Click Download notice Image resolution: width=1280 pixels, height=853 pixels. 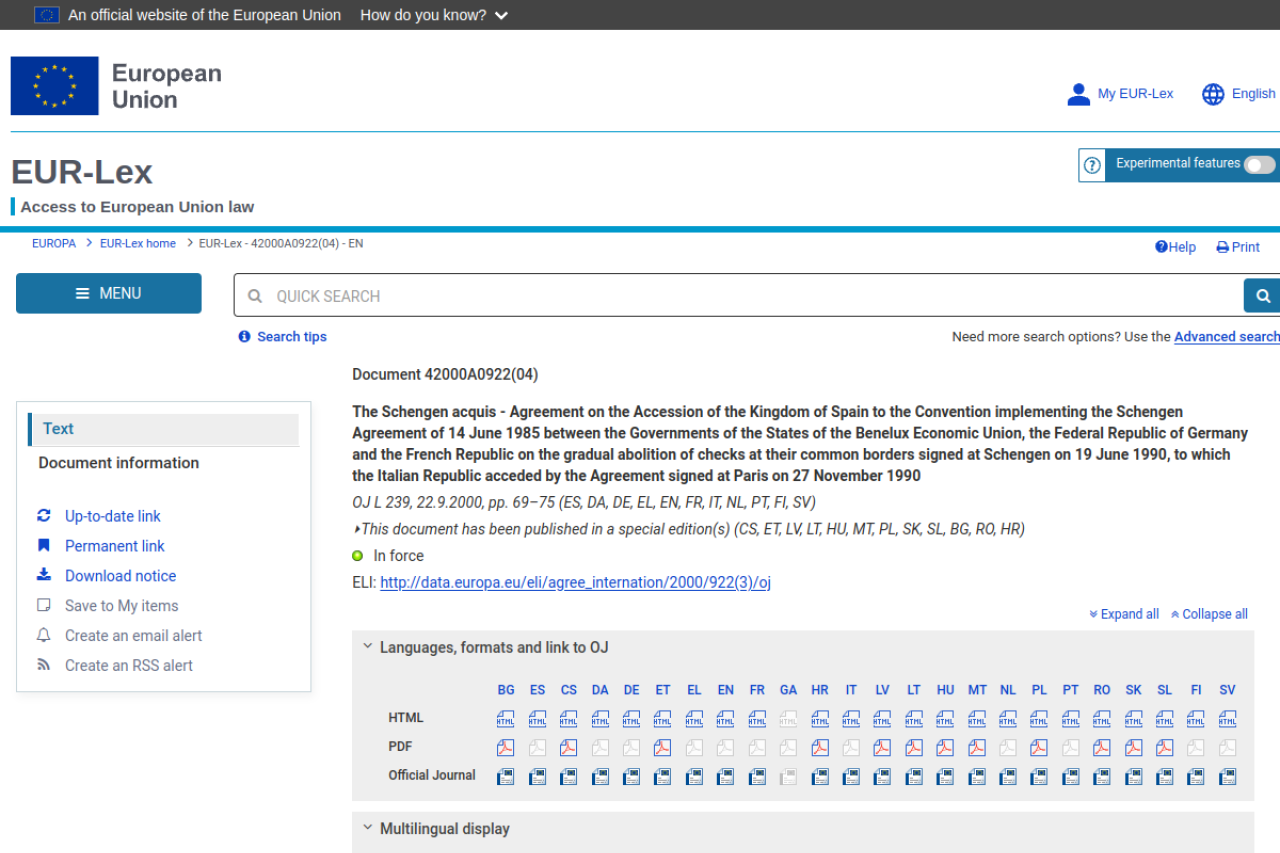[120, 576]
